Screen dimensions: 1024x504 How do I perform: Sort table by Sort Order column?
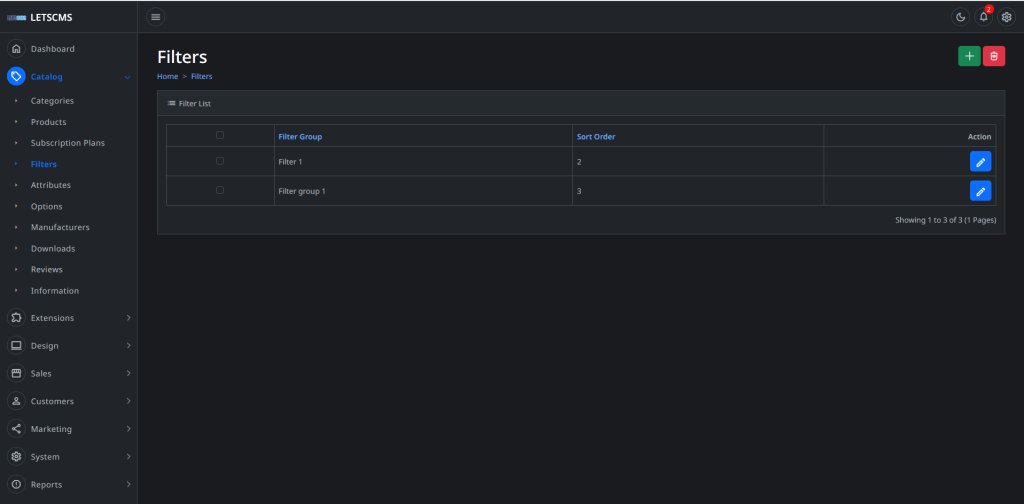[596, 136]
